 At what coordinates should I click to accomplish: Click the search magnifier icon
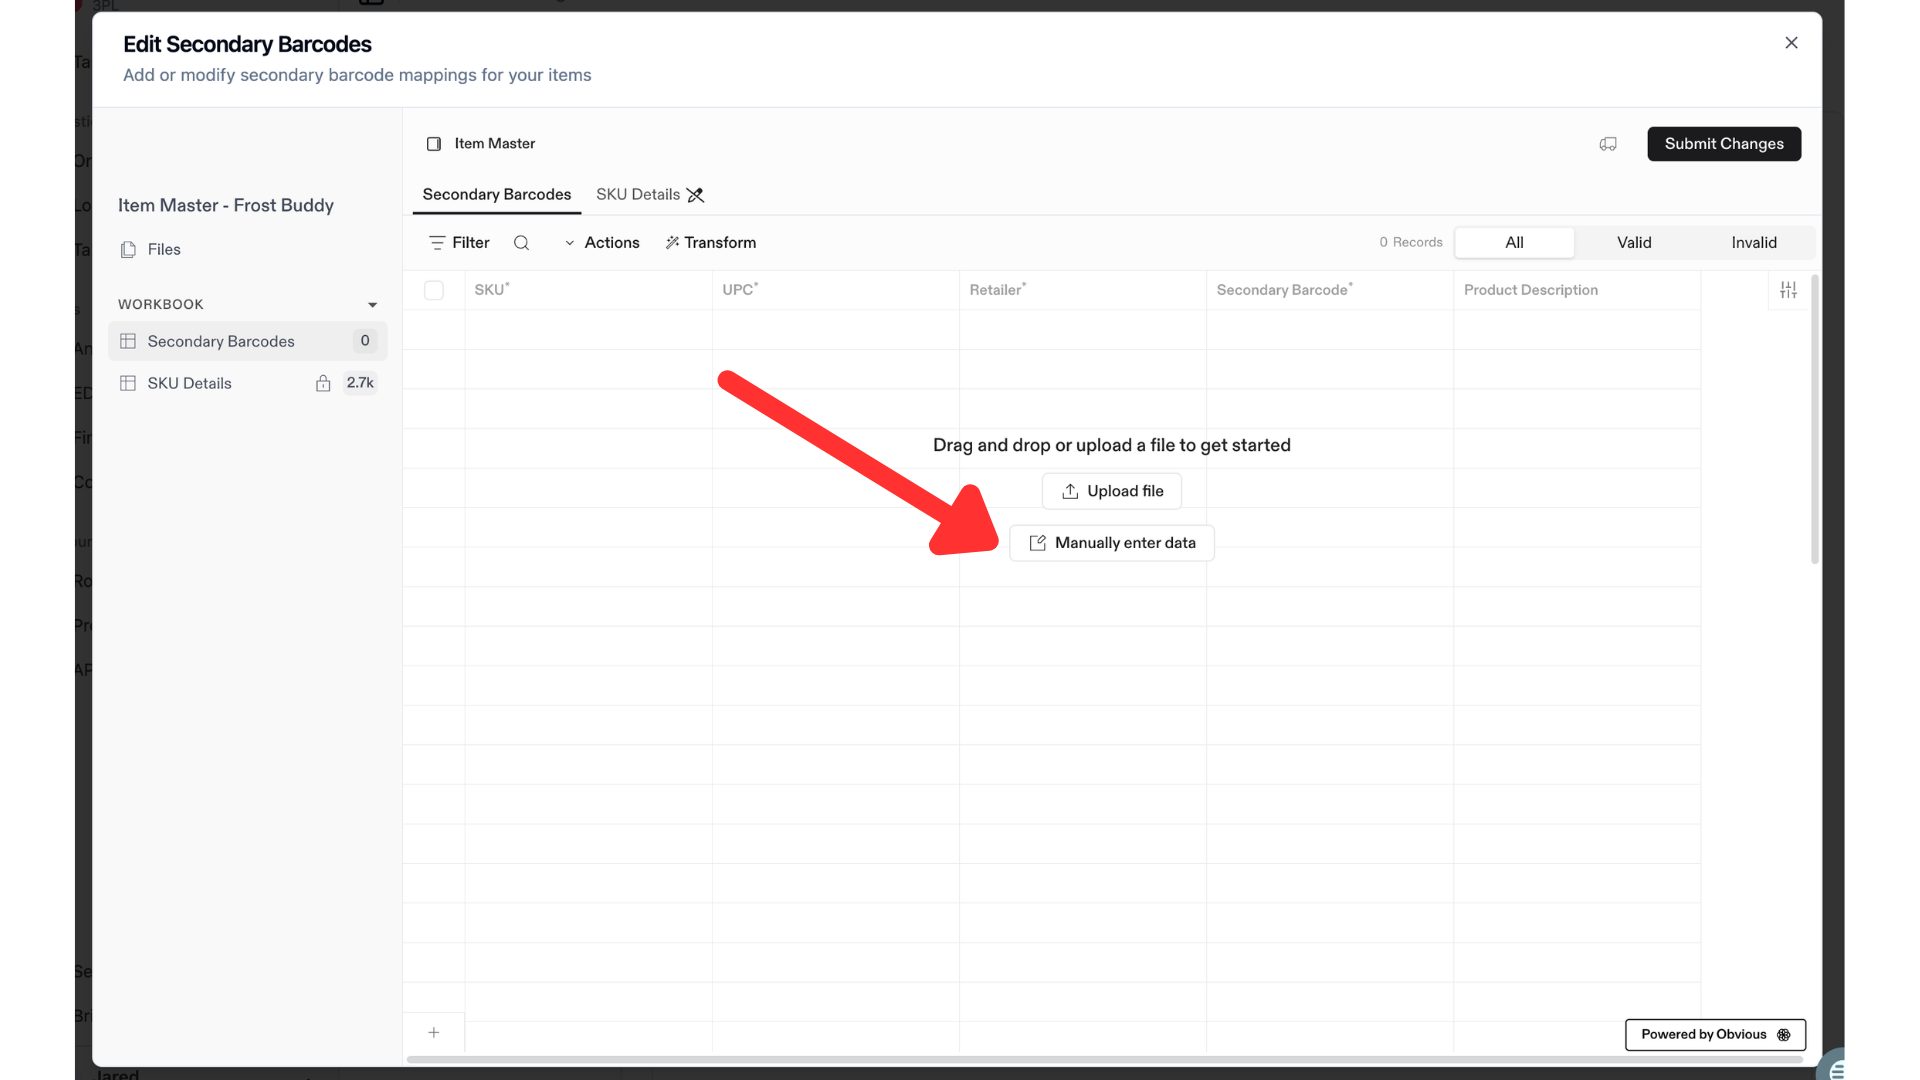pyautogui.click(x=521, y=242)
